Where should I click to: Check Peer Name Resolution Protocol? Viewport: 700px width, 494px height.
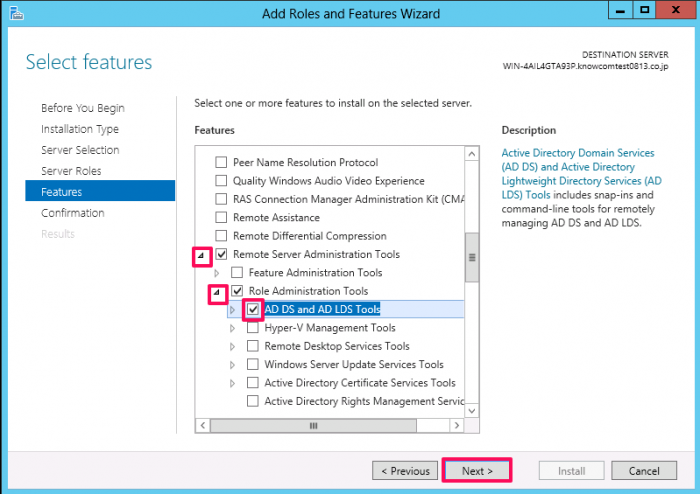point(221,162)
